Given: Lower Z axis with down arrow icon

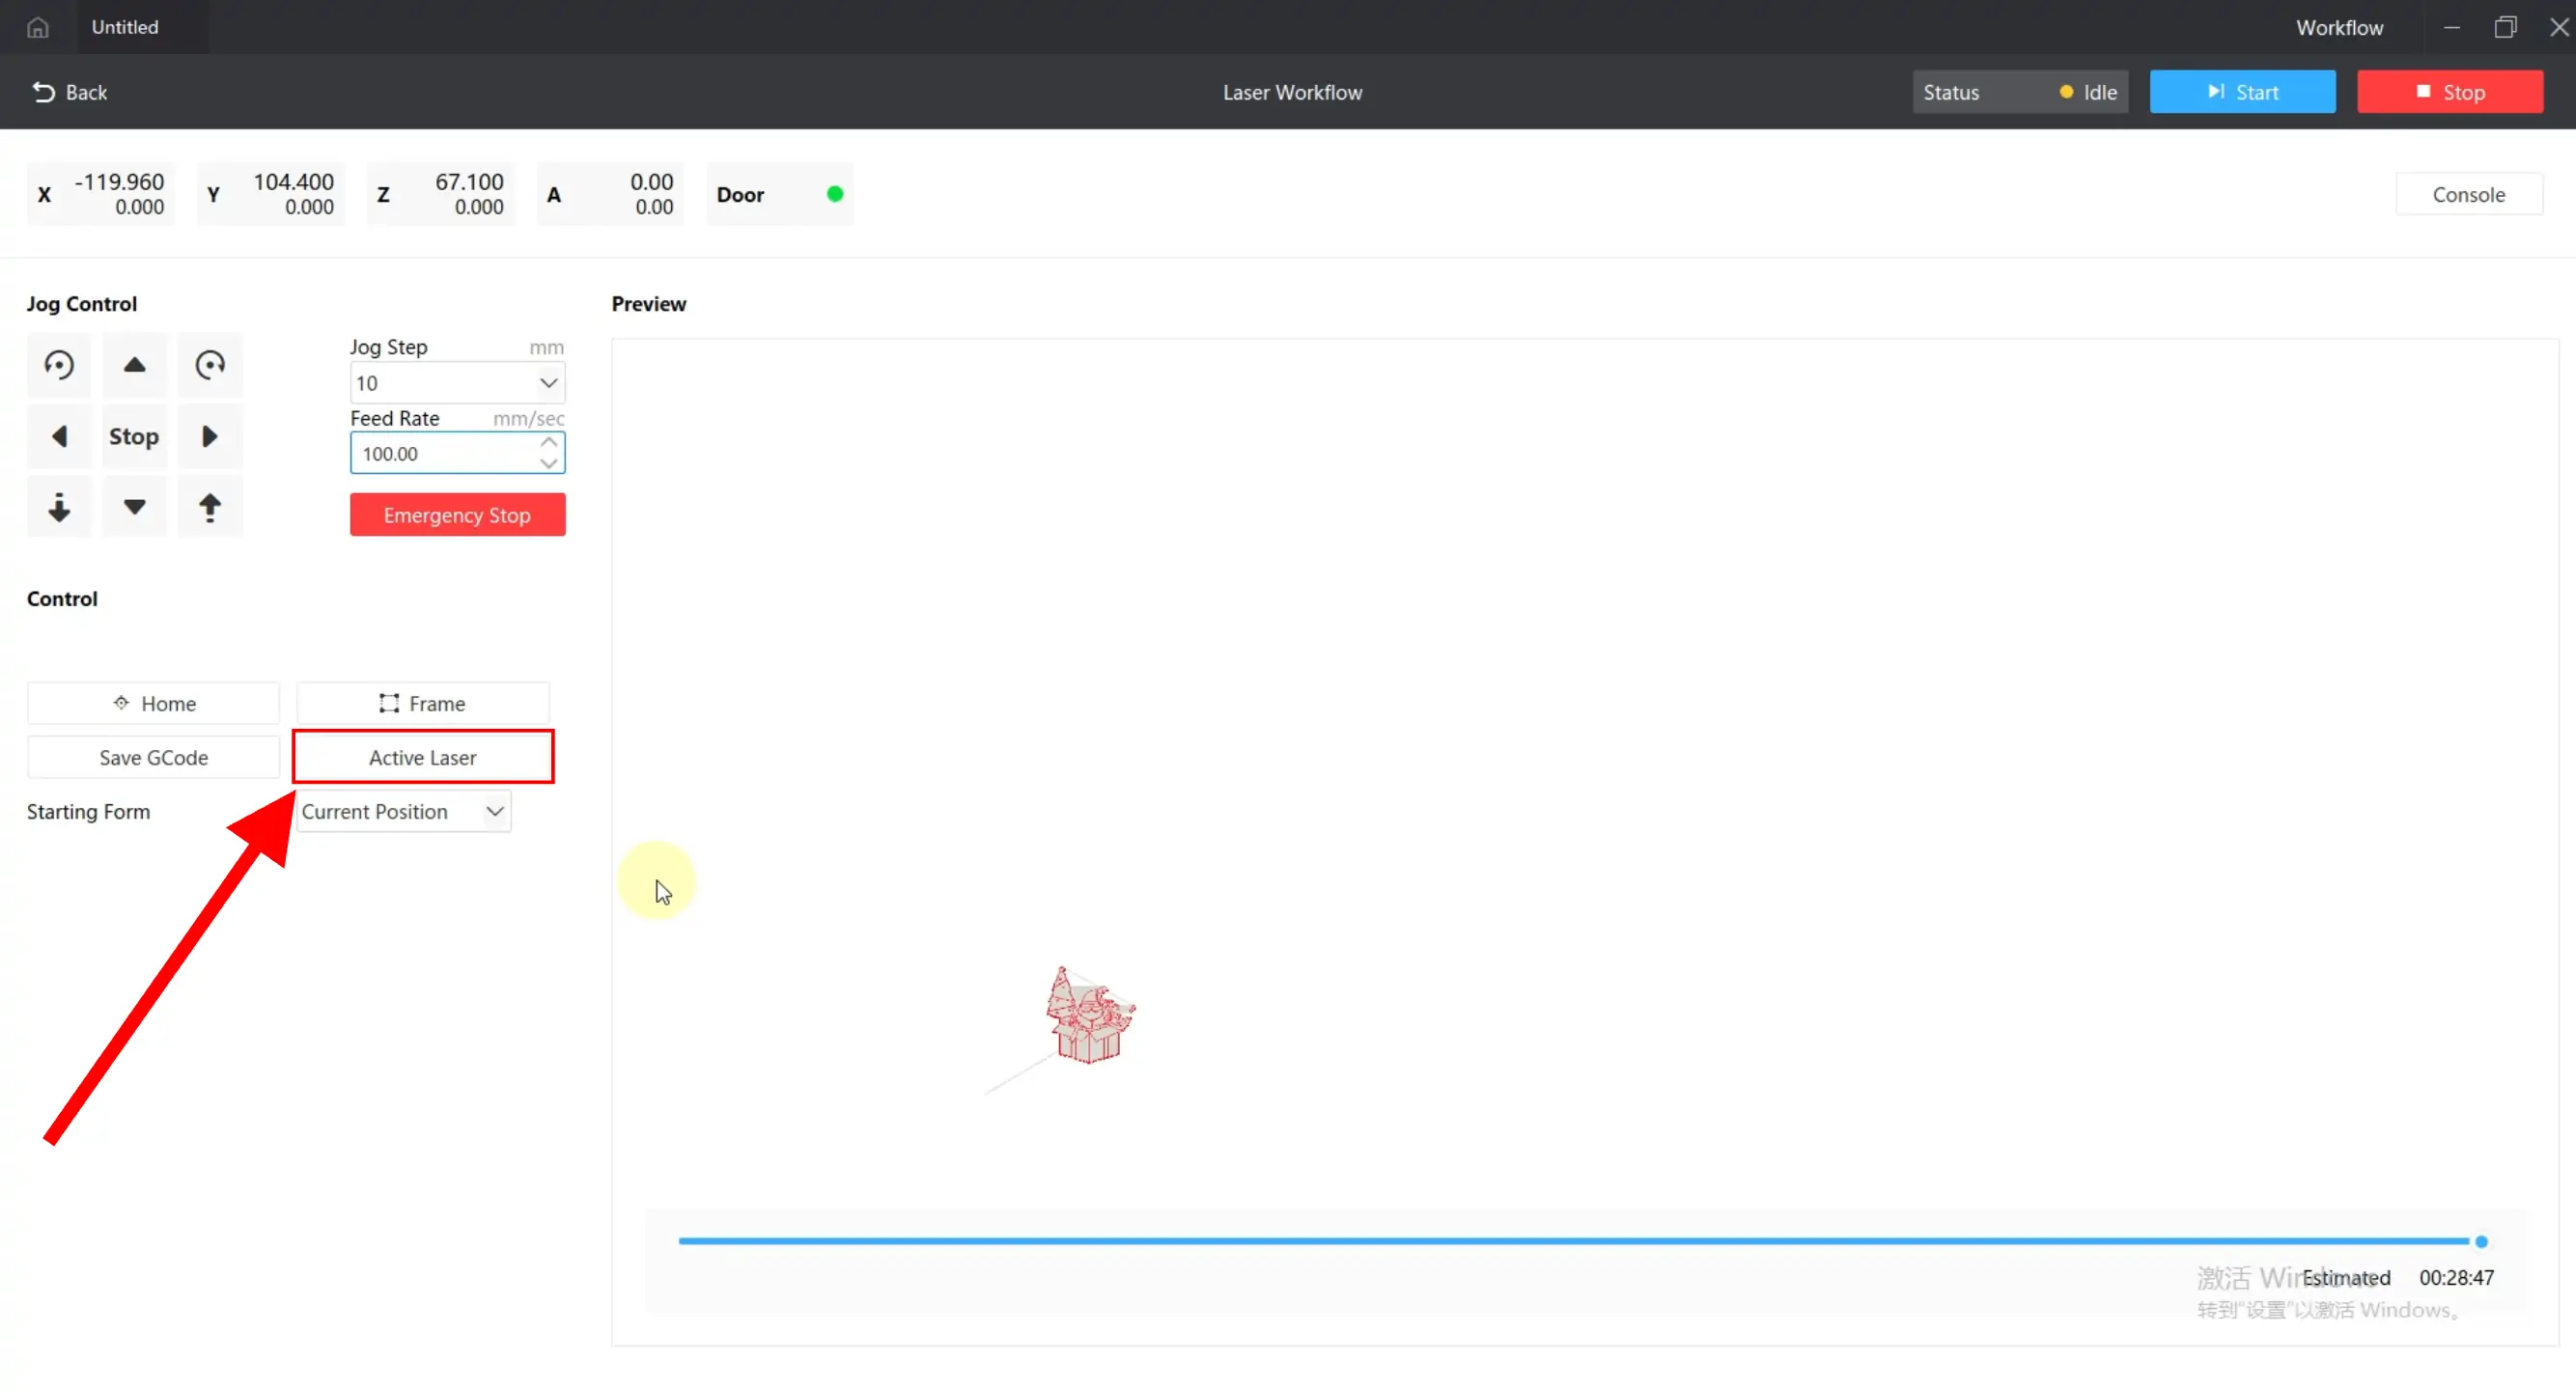Looking at the screenshot, I should (59, 508).
